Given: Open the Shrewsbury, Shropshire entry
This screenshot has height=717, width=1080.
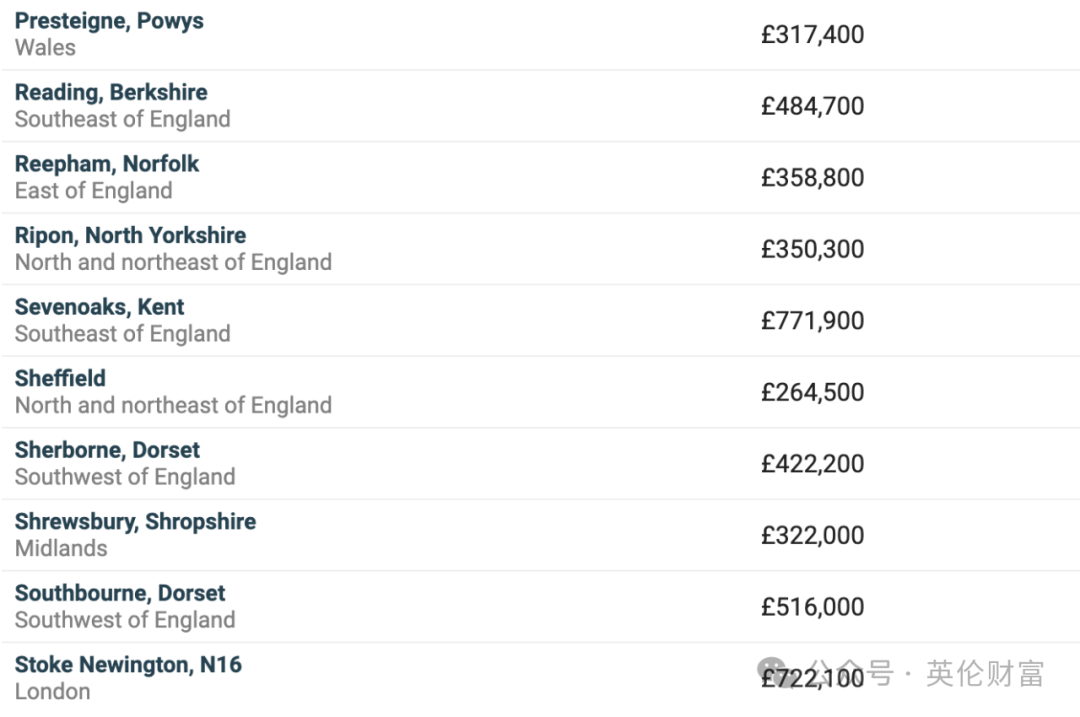Looking at the screenshot, I should (x=135, y=522).
